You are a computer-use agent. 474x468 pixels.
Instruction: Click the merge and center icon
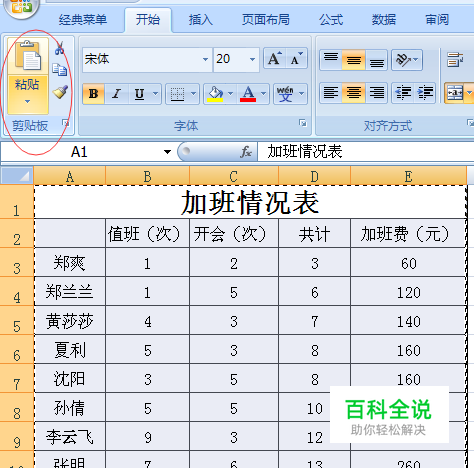tap(455, 93)
